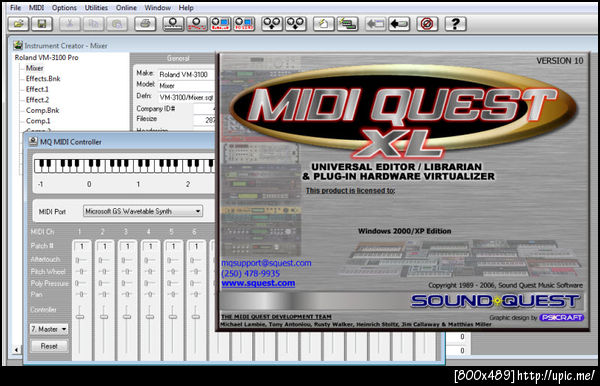Open the Utilities menu
The width and height of the screenshot is (600, 386).
coord(96,8)
